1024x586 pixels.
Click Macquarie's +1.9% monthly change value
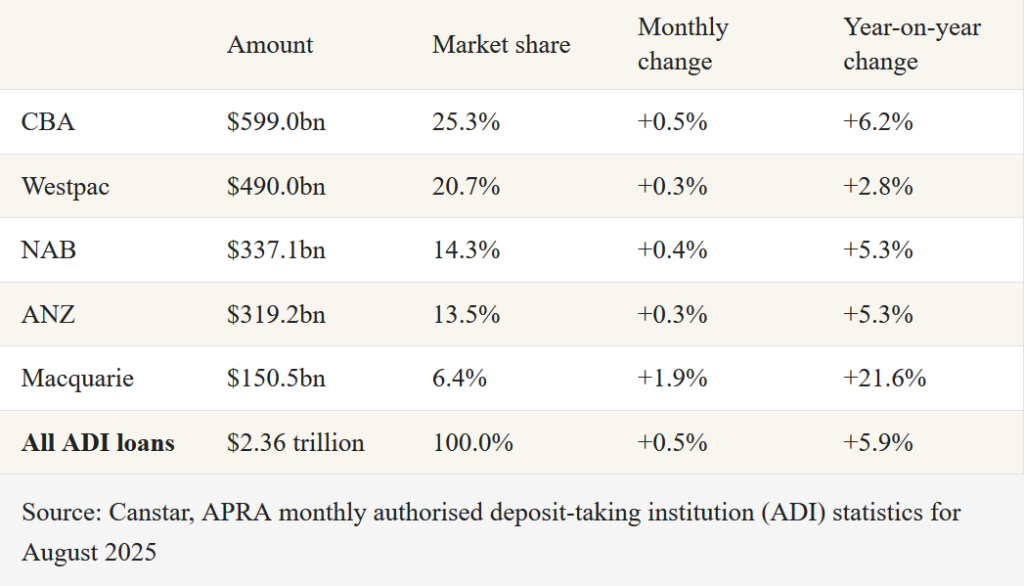[x=673, y=378]
